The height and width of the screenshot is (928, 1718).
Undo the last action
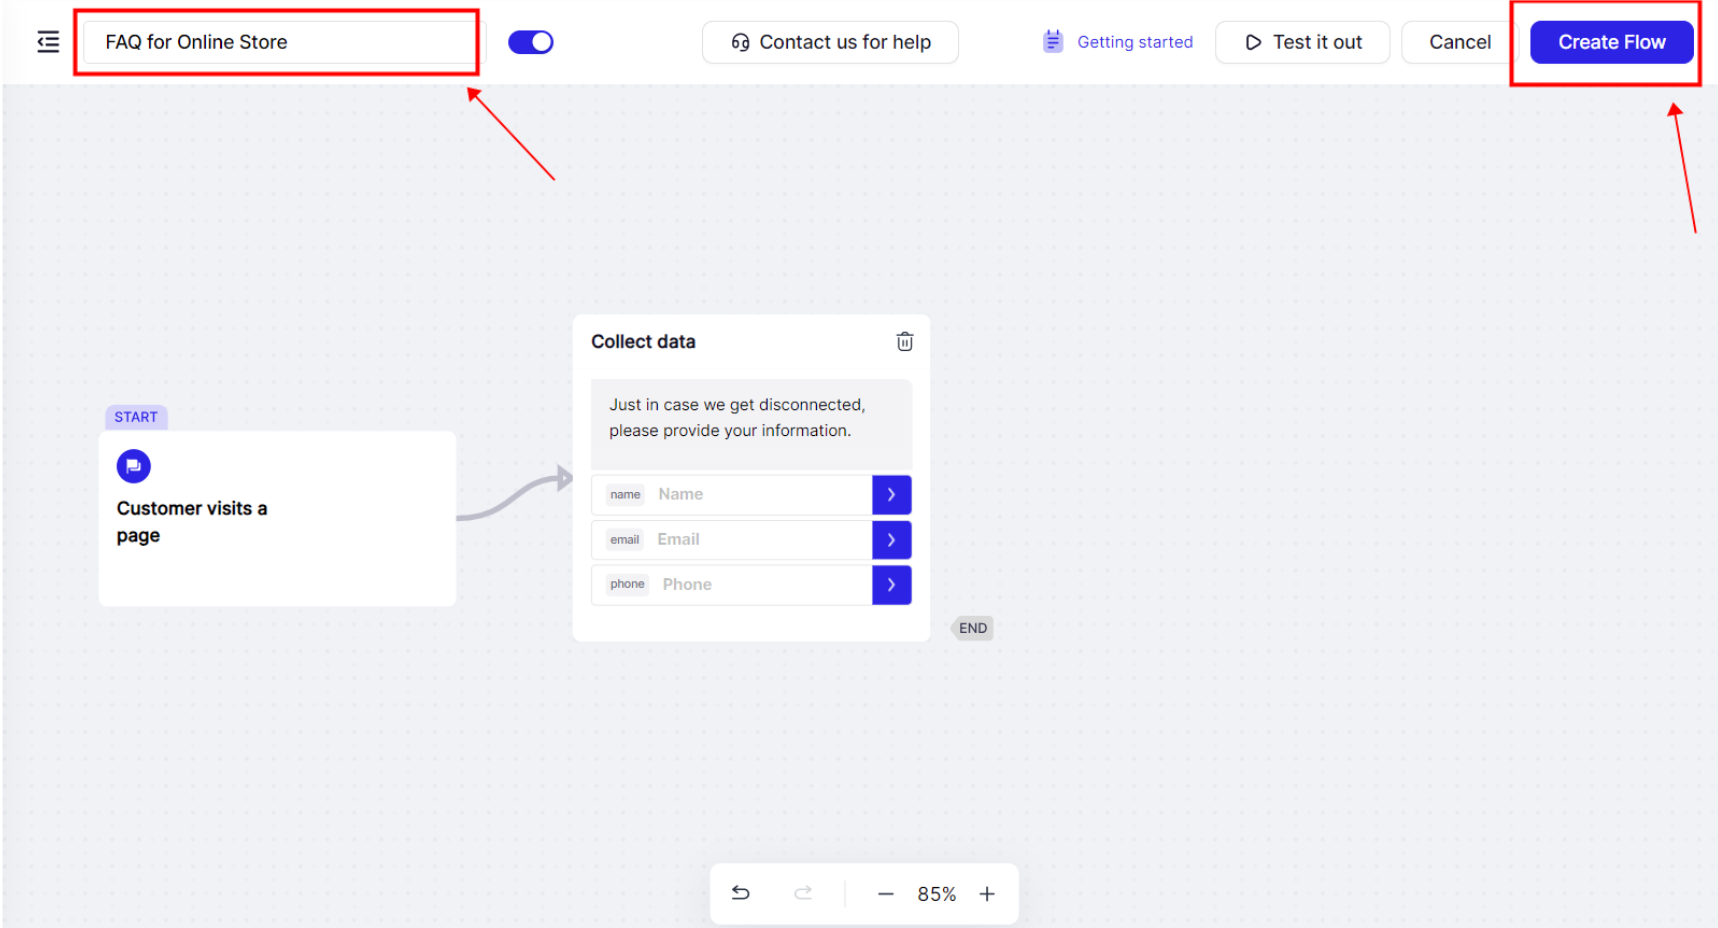[740, 893]
